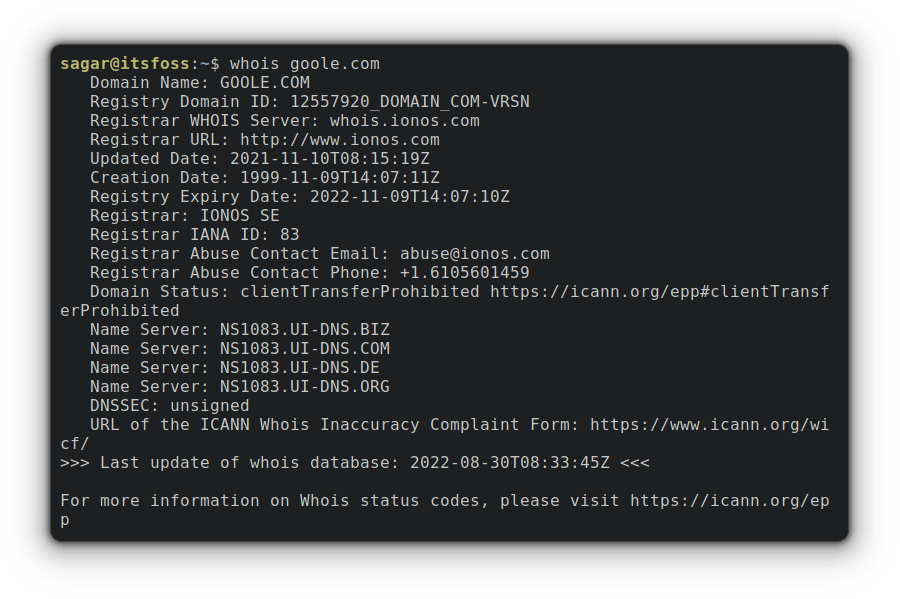This screenshot has width=900, height=599.
Task: Open the ICANN Whois Inaccuracy Complaint Form URL
Action: click(709, 425)
